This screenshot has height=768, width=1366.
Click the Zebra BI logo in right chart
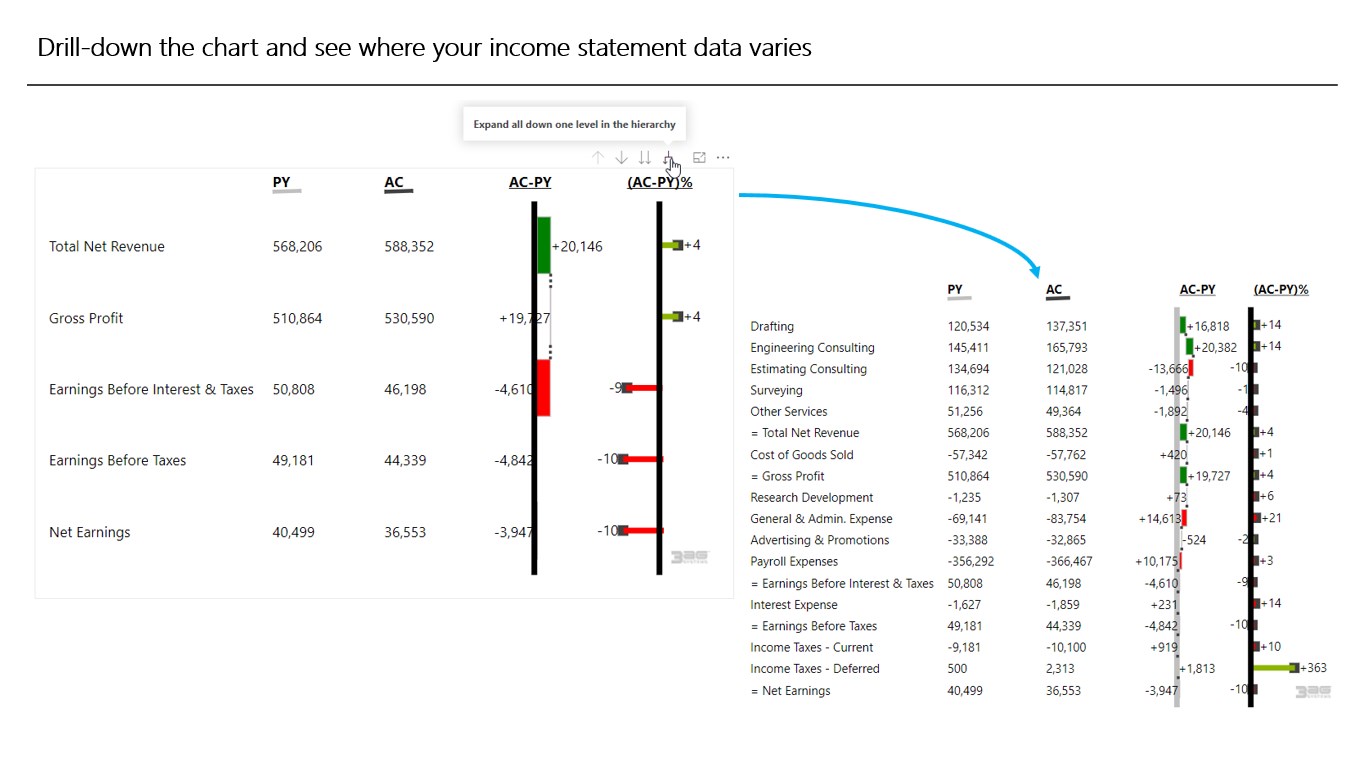point(1312,691)
